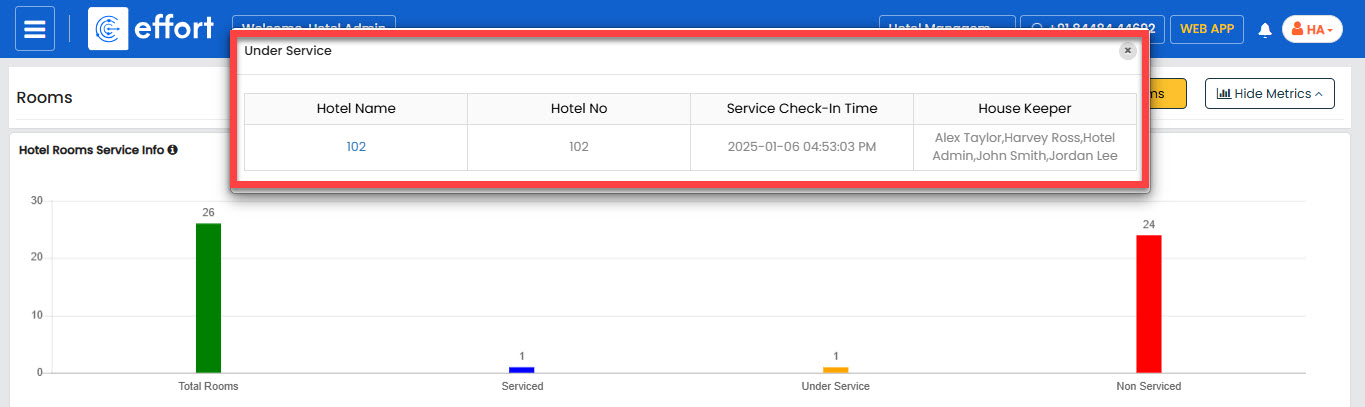Click the Effort logo
Screen dimensions: 1365x407
(152, 29)
